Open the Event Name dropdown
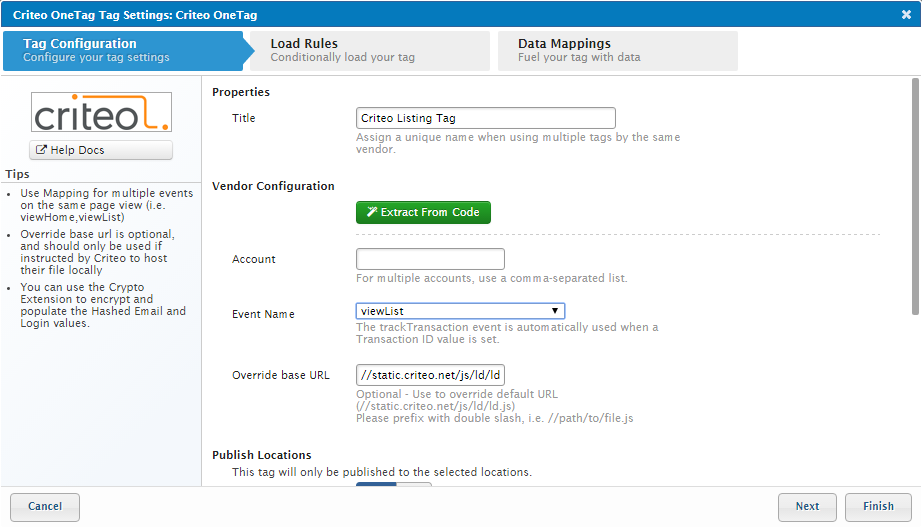The image size is (922, 527). [460, 311]
